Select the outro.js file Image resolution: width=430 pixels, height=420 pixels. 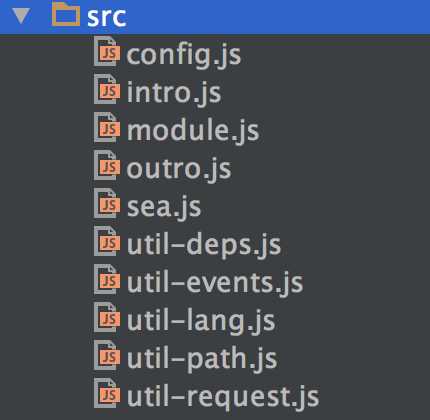click(179, 168)
